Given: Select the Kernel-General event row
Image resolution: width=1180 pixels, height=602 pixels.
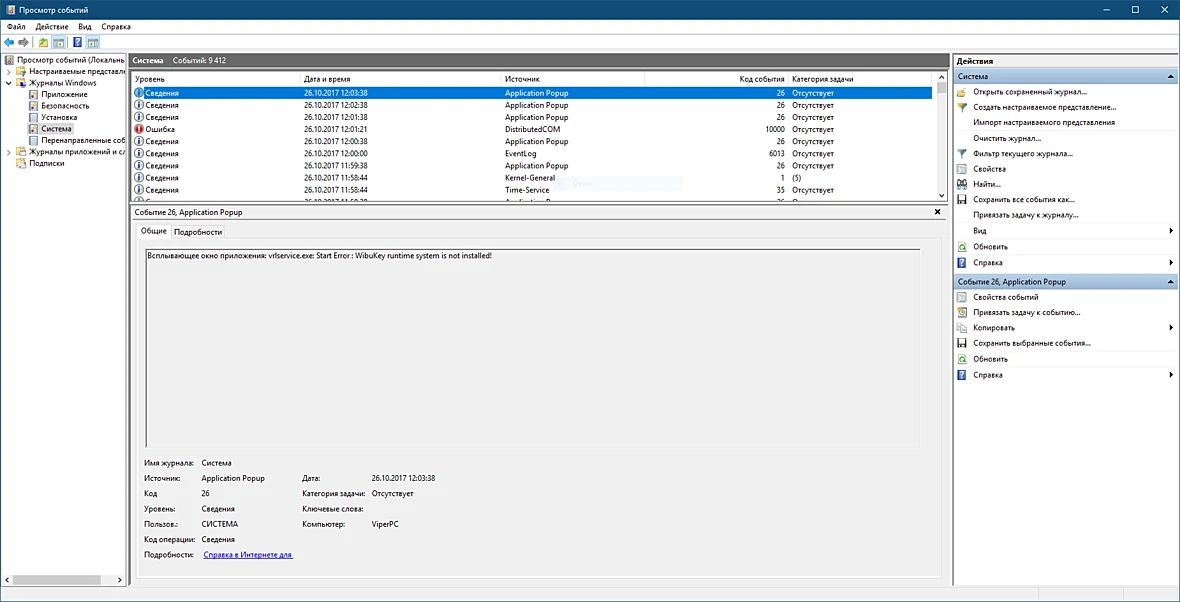Looking at the screenshot, I should tap(533, 178).
